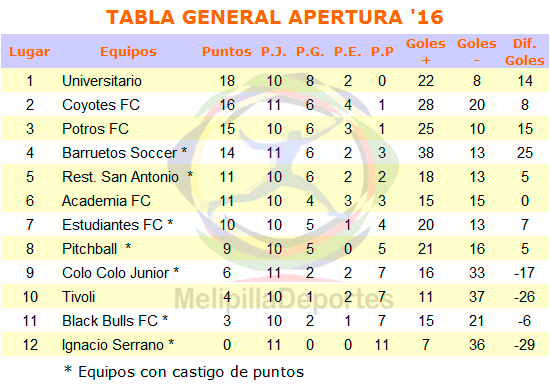550x386 pixels.
Task: Click the Academia FC team name
Action: pos(106,201)
